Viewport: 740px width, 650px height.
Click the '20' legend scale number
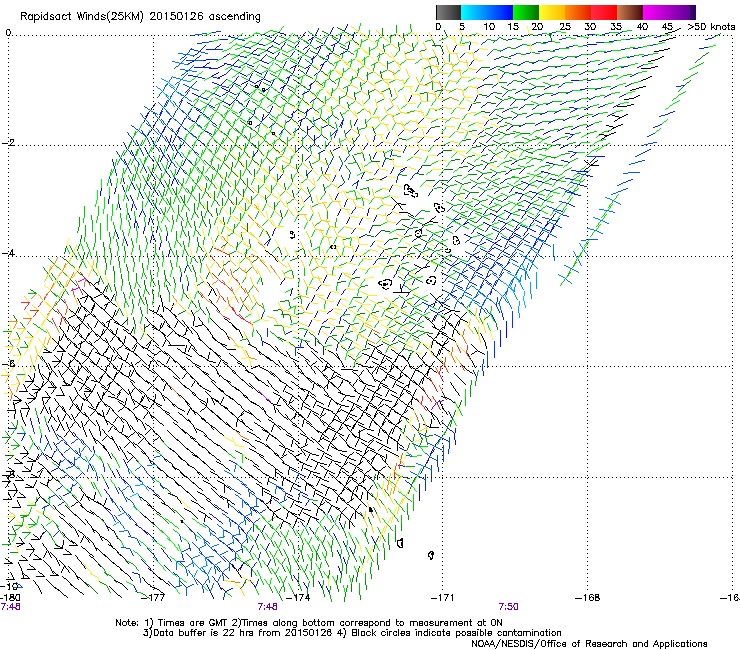coord(537,27)
